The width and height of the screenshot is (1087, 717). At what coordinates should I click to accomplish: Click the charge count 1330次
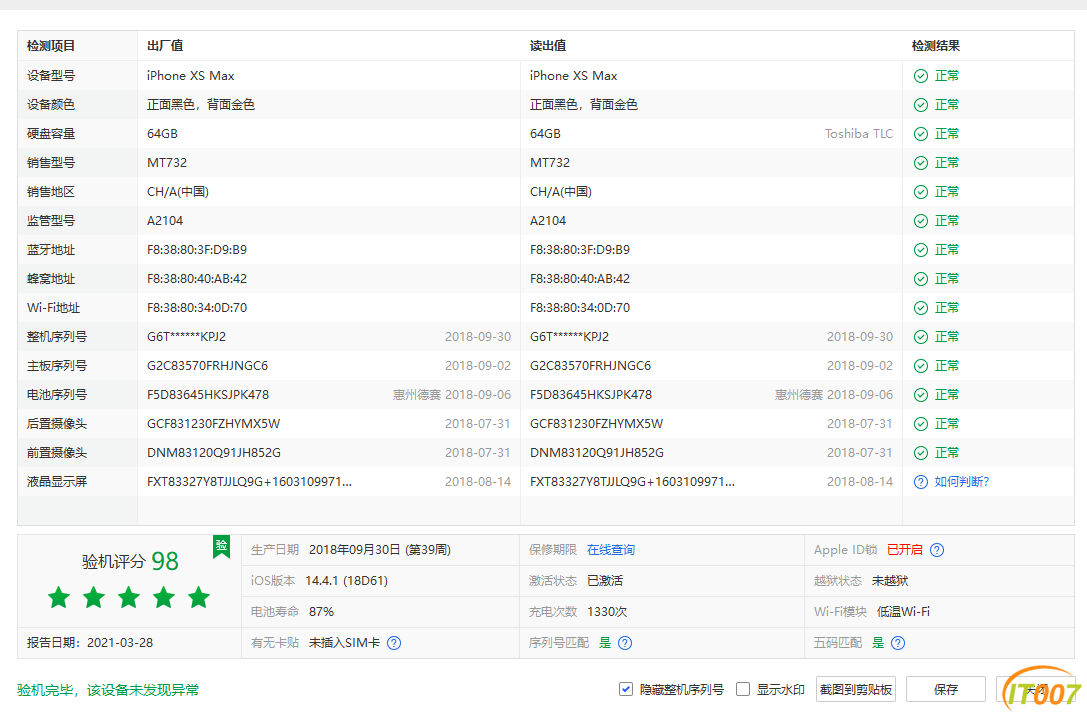(x=607, y=612)
